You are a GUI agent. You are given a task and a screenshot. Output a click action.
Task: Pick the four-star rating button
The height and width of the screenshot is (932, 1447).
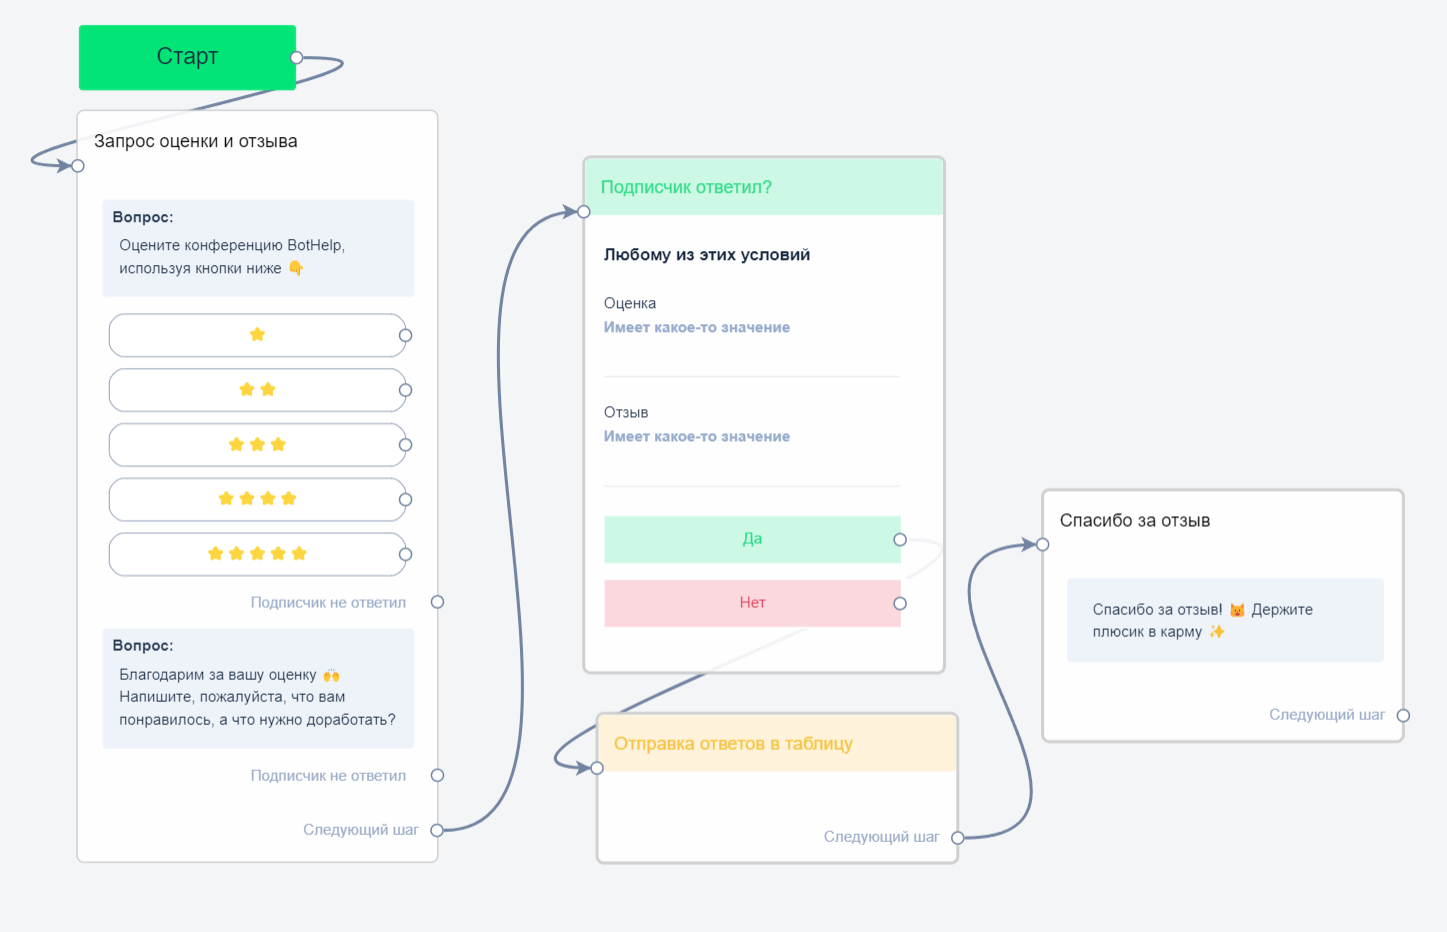[x=257, y=499]
